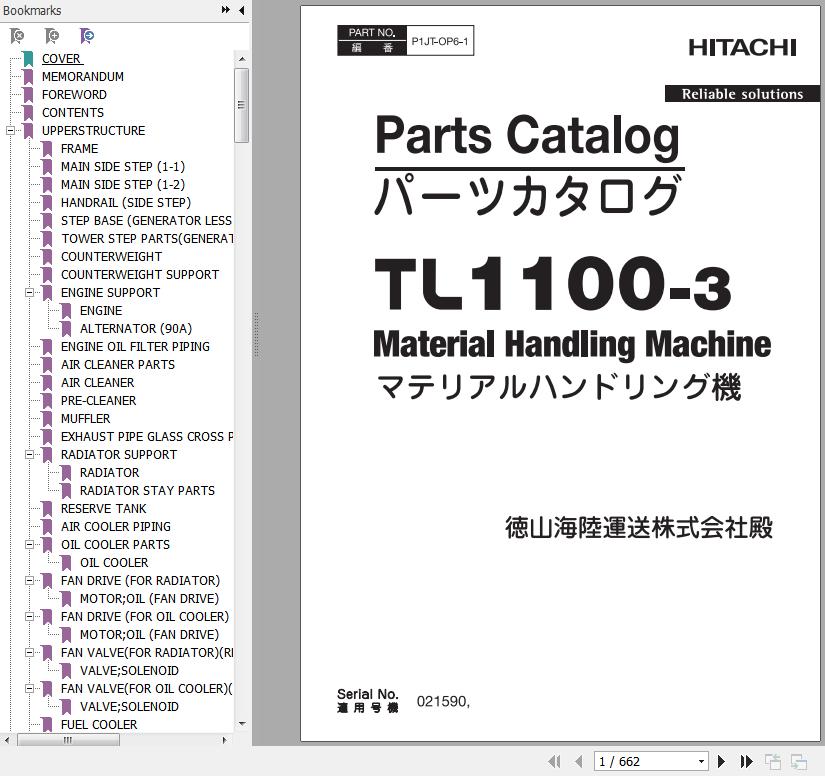
Task: Collapse the UPPERSTRUCTURE bookmark tree
Action: point(10,130)
